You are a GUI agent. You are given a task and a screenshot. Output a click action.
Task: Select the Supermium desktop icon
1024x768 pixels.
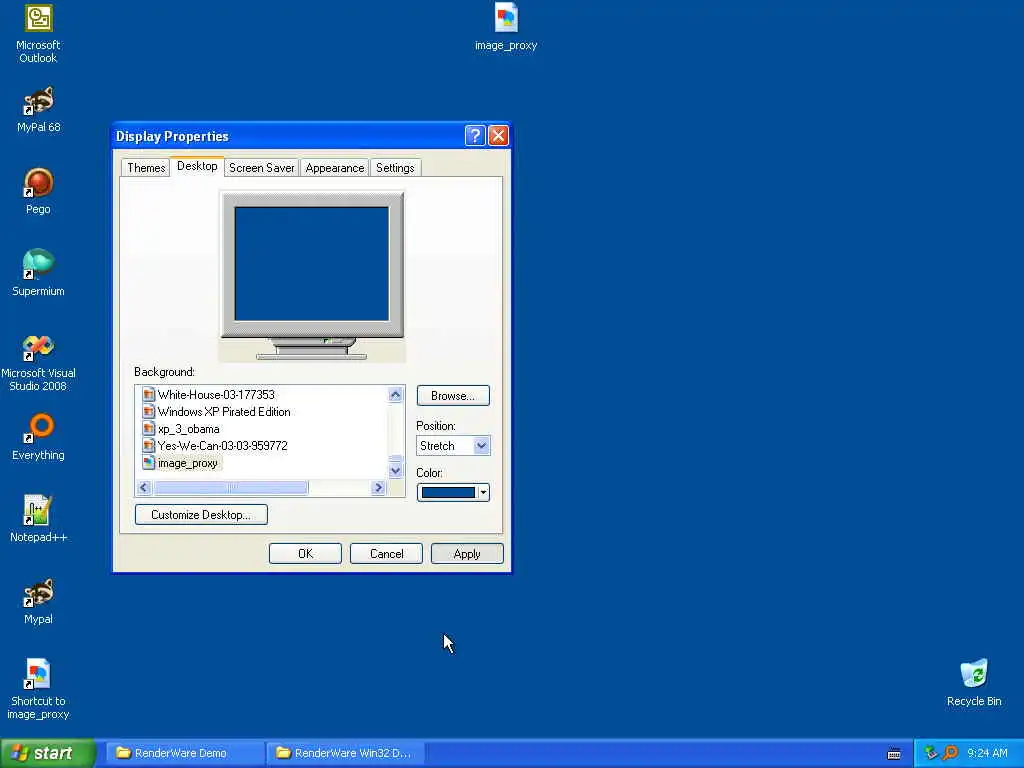[39, 273]
